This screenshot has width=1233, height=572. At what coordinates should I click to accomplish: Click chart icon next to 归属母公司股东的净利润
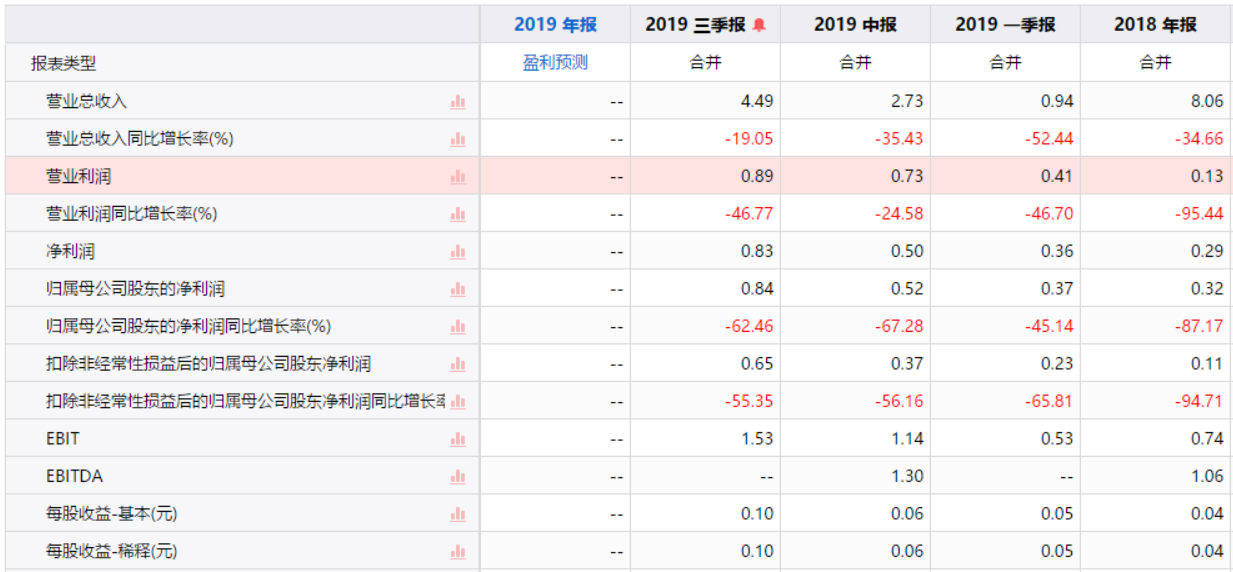tap(458, 289)
